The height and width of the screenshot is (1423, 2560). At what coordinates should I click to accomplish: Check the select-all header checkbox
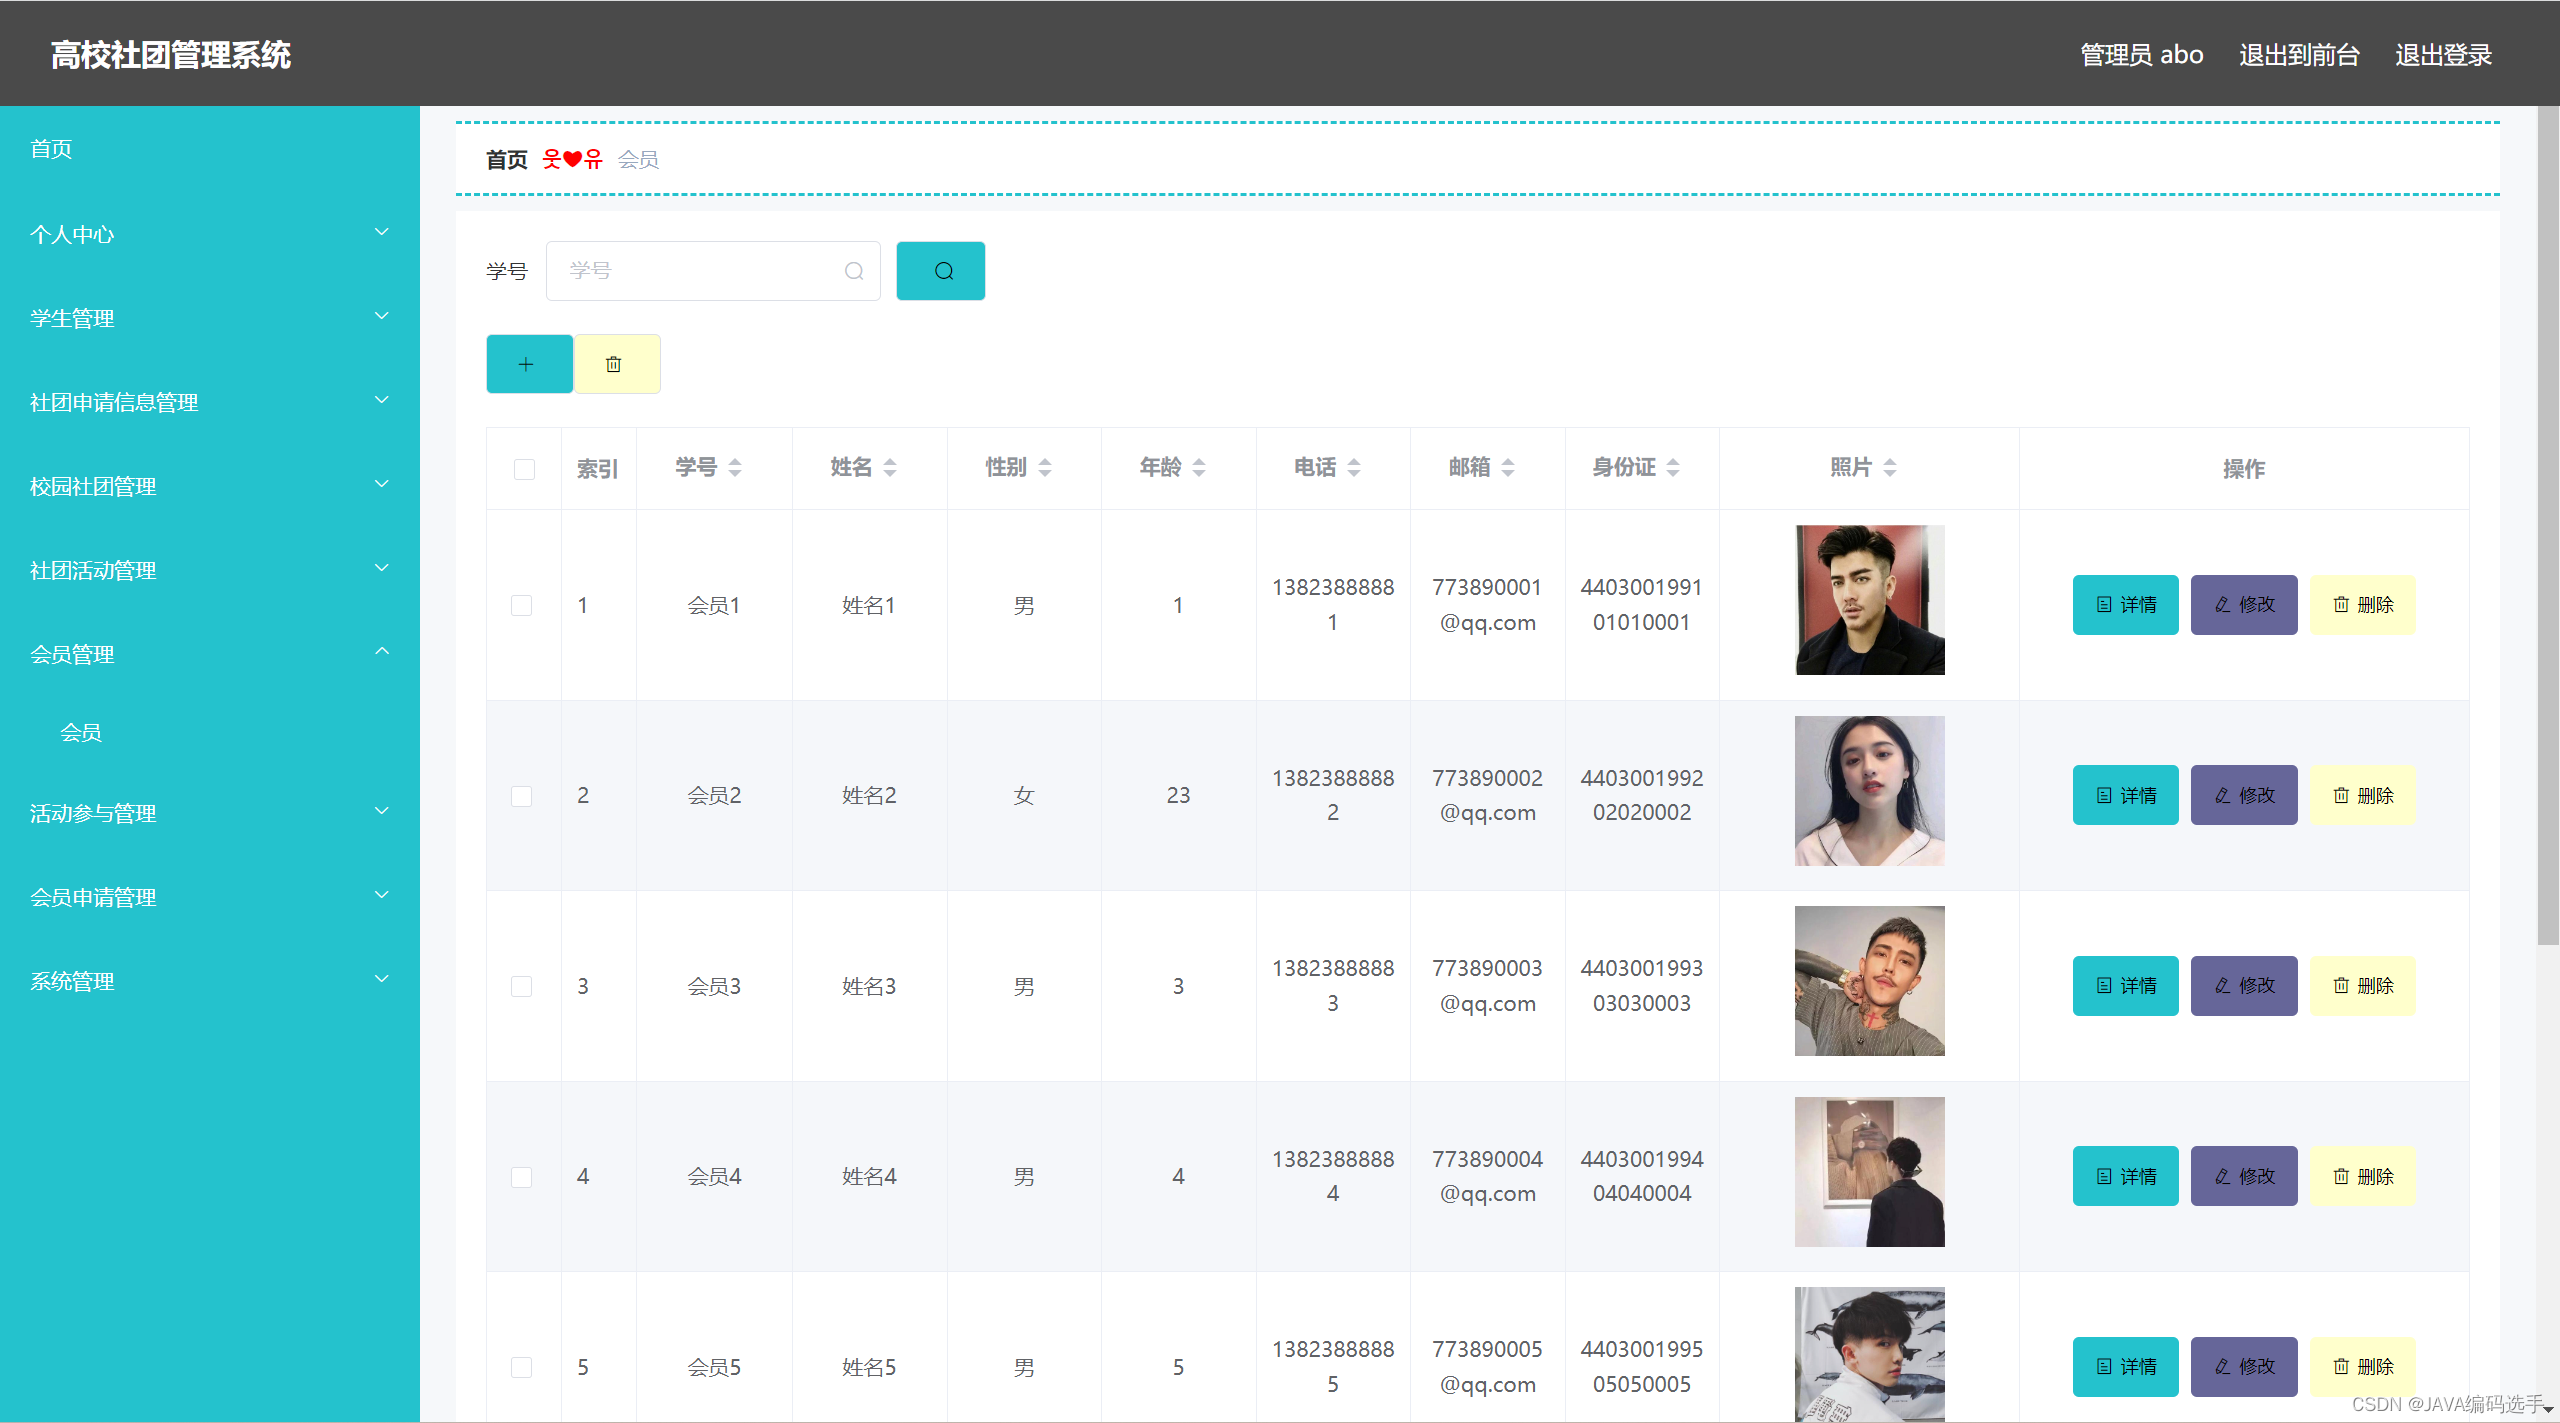pos(524,469)
